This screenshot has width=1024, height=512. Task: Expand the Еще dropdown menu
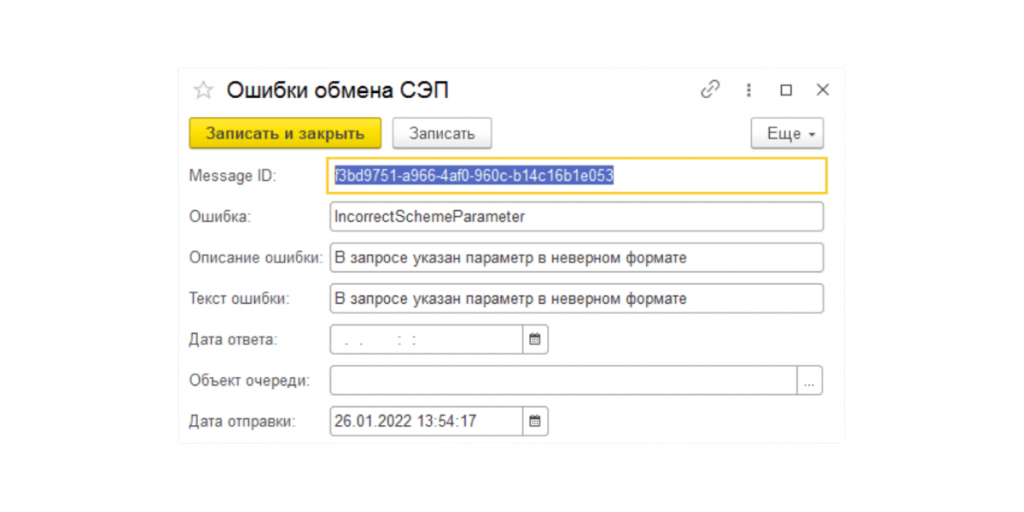click(787, 133)
